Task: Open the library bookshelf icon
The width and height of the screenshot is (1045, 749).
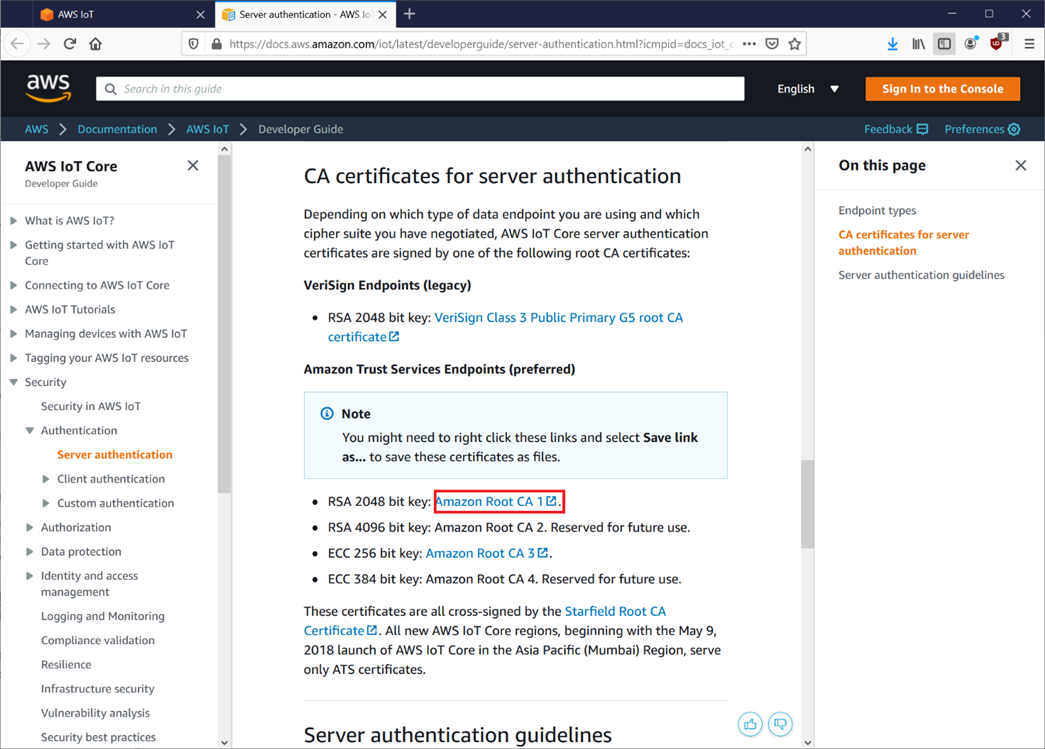Action: coord(918,44)
